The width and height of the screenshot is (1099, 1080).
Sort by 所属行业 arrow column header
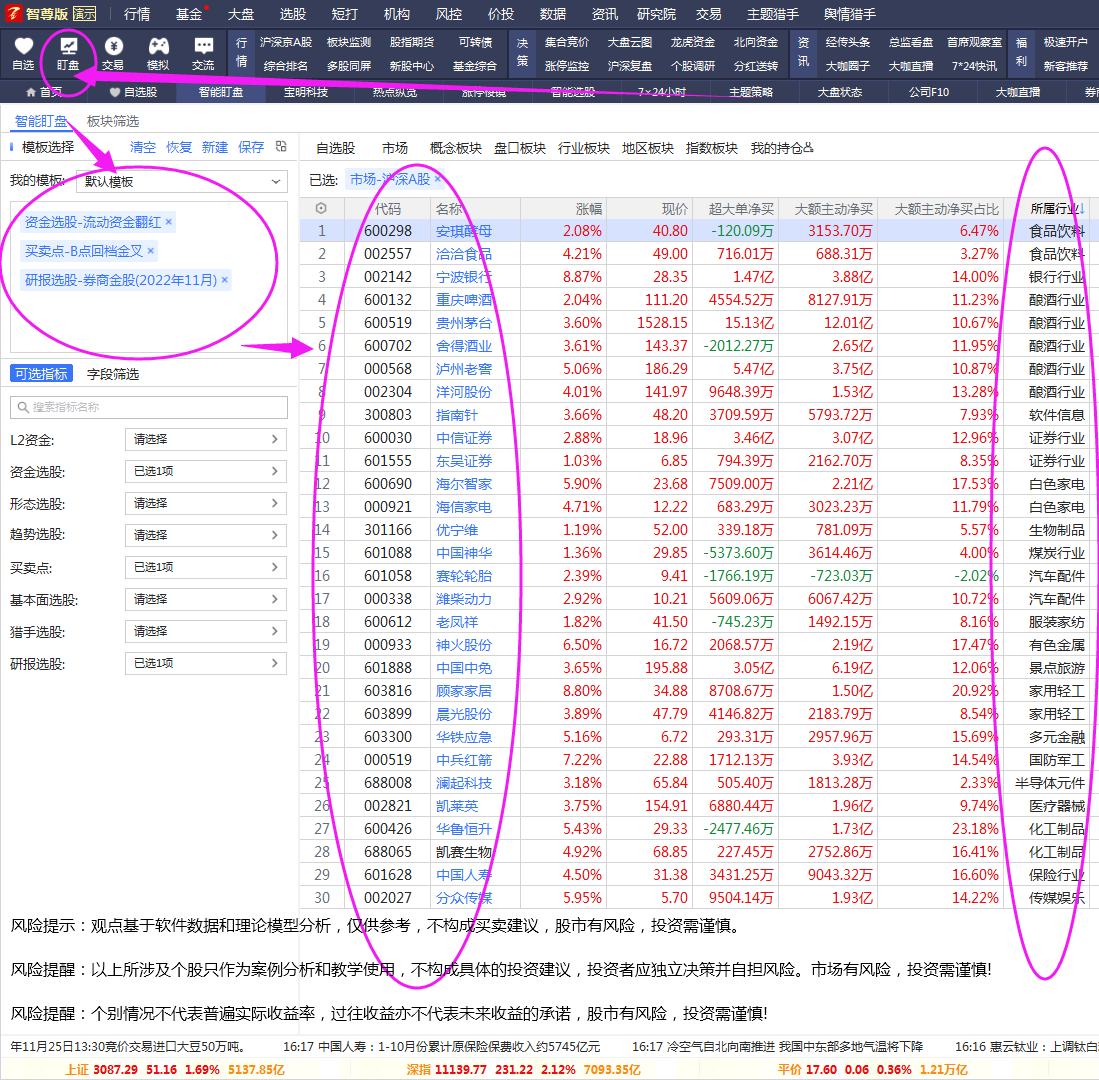1057,208
